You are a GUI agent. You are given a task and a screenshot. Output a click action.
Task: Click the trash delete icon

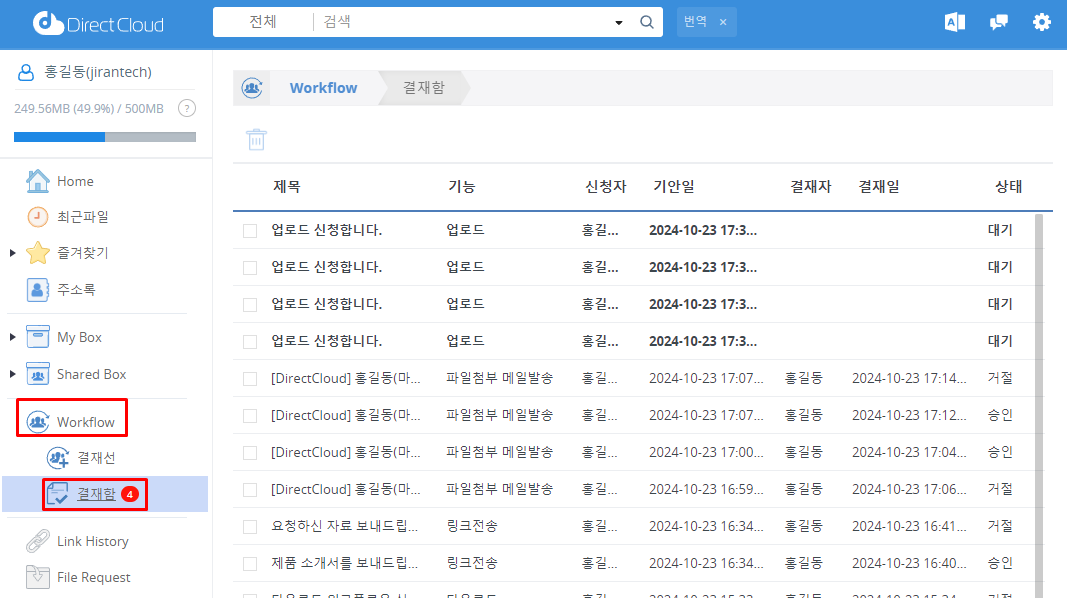pos(257,139)
